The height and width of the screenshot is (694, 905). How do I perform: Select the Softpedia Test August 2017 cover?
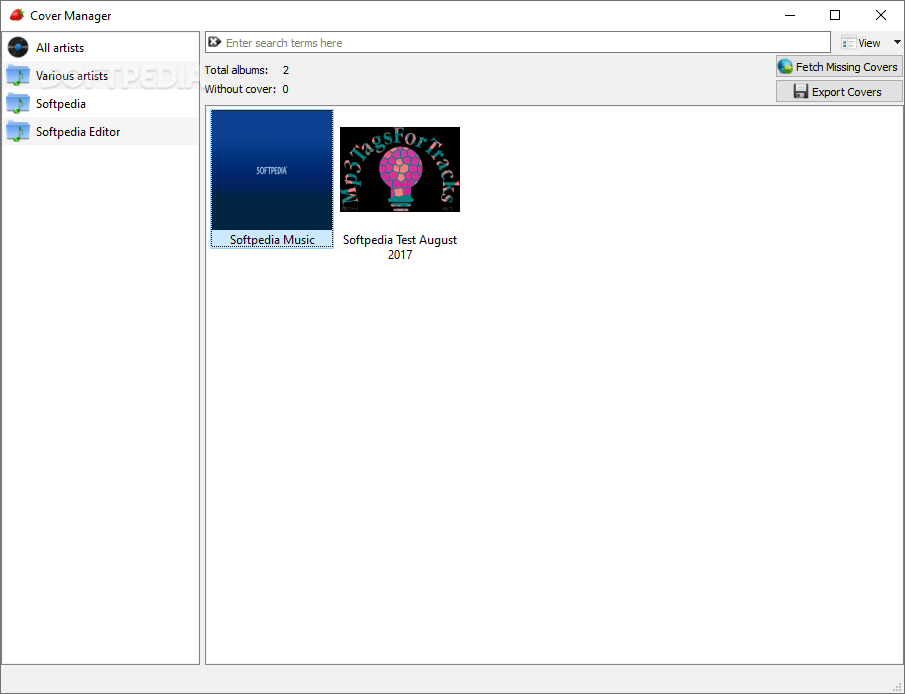[399, 169]
